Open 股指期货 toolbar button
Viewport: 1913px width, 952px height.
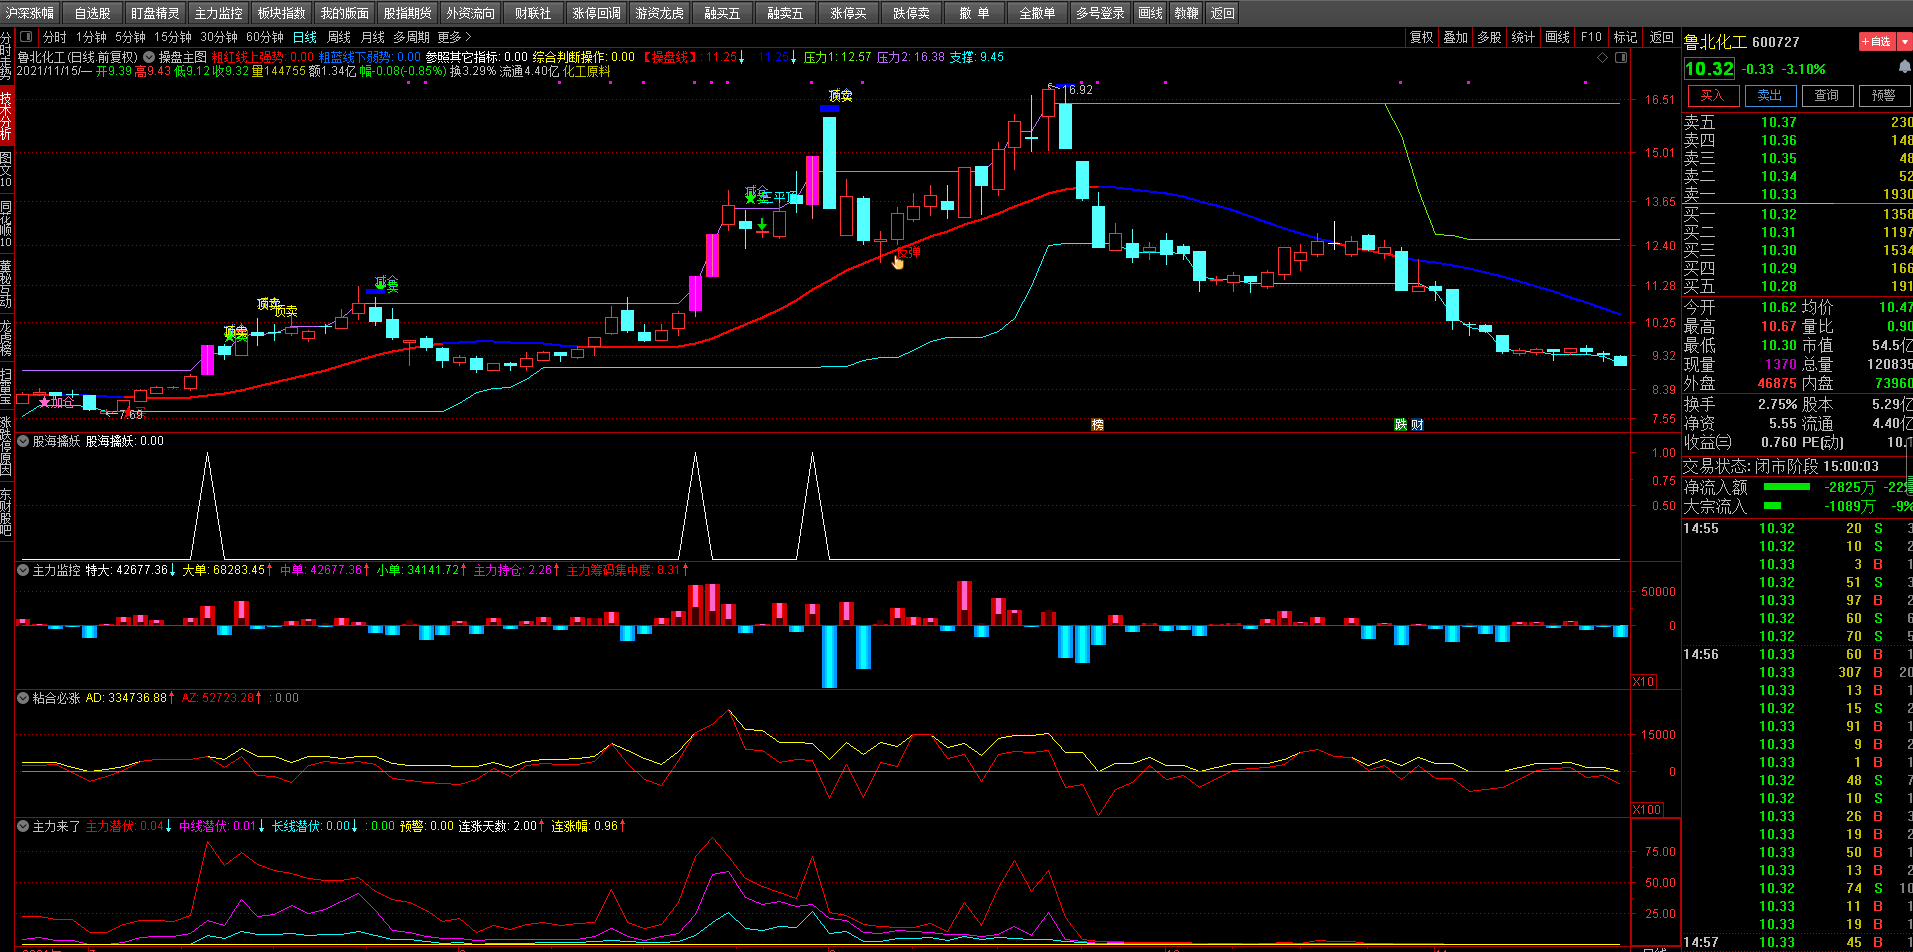407,13
